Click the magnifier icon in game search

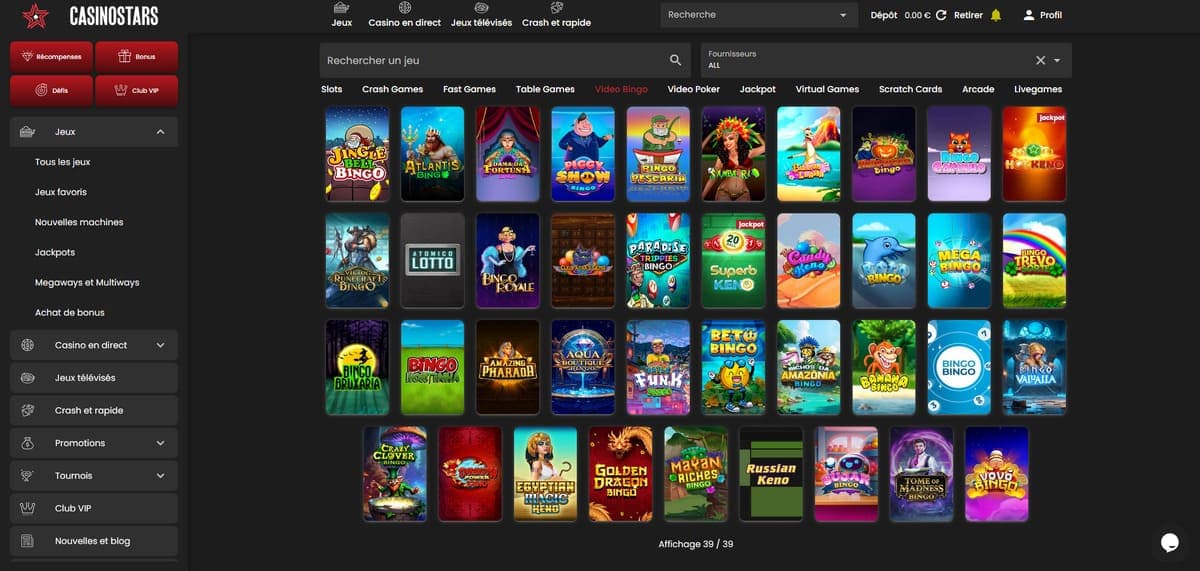(676, 60)
